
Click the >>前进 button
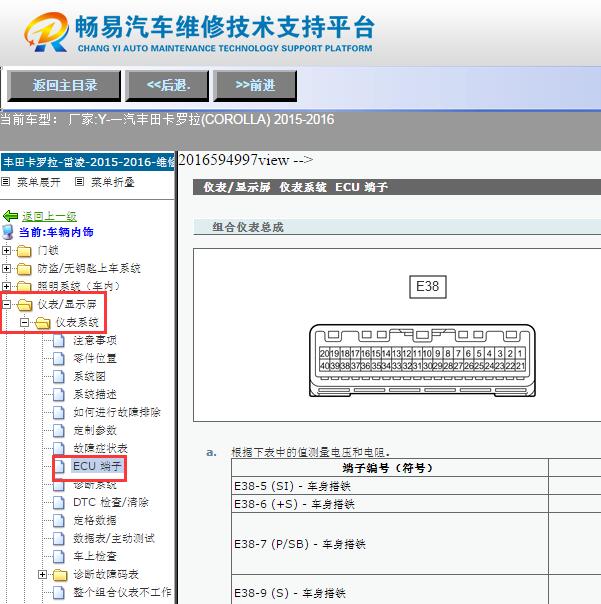tap(255, 86)
